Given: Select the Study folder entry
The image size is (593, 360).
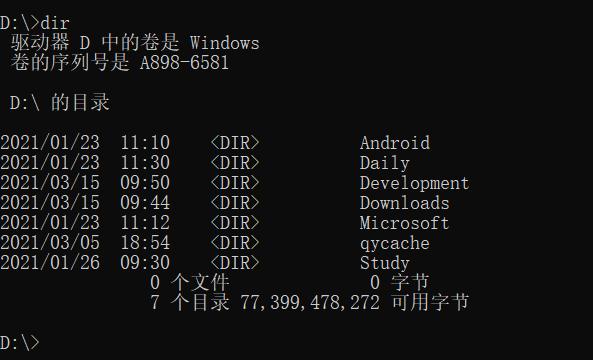Looking at the screenshot, I should pyautogui.click(x=385, y=263).
